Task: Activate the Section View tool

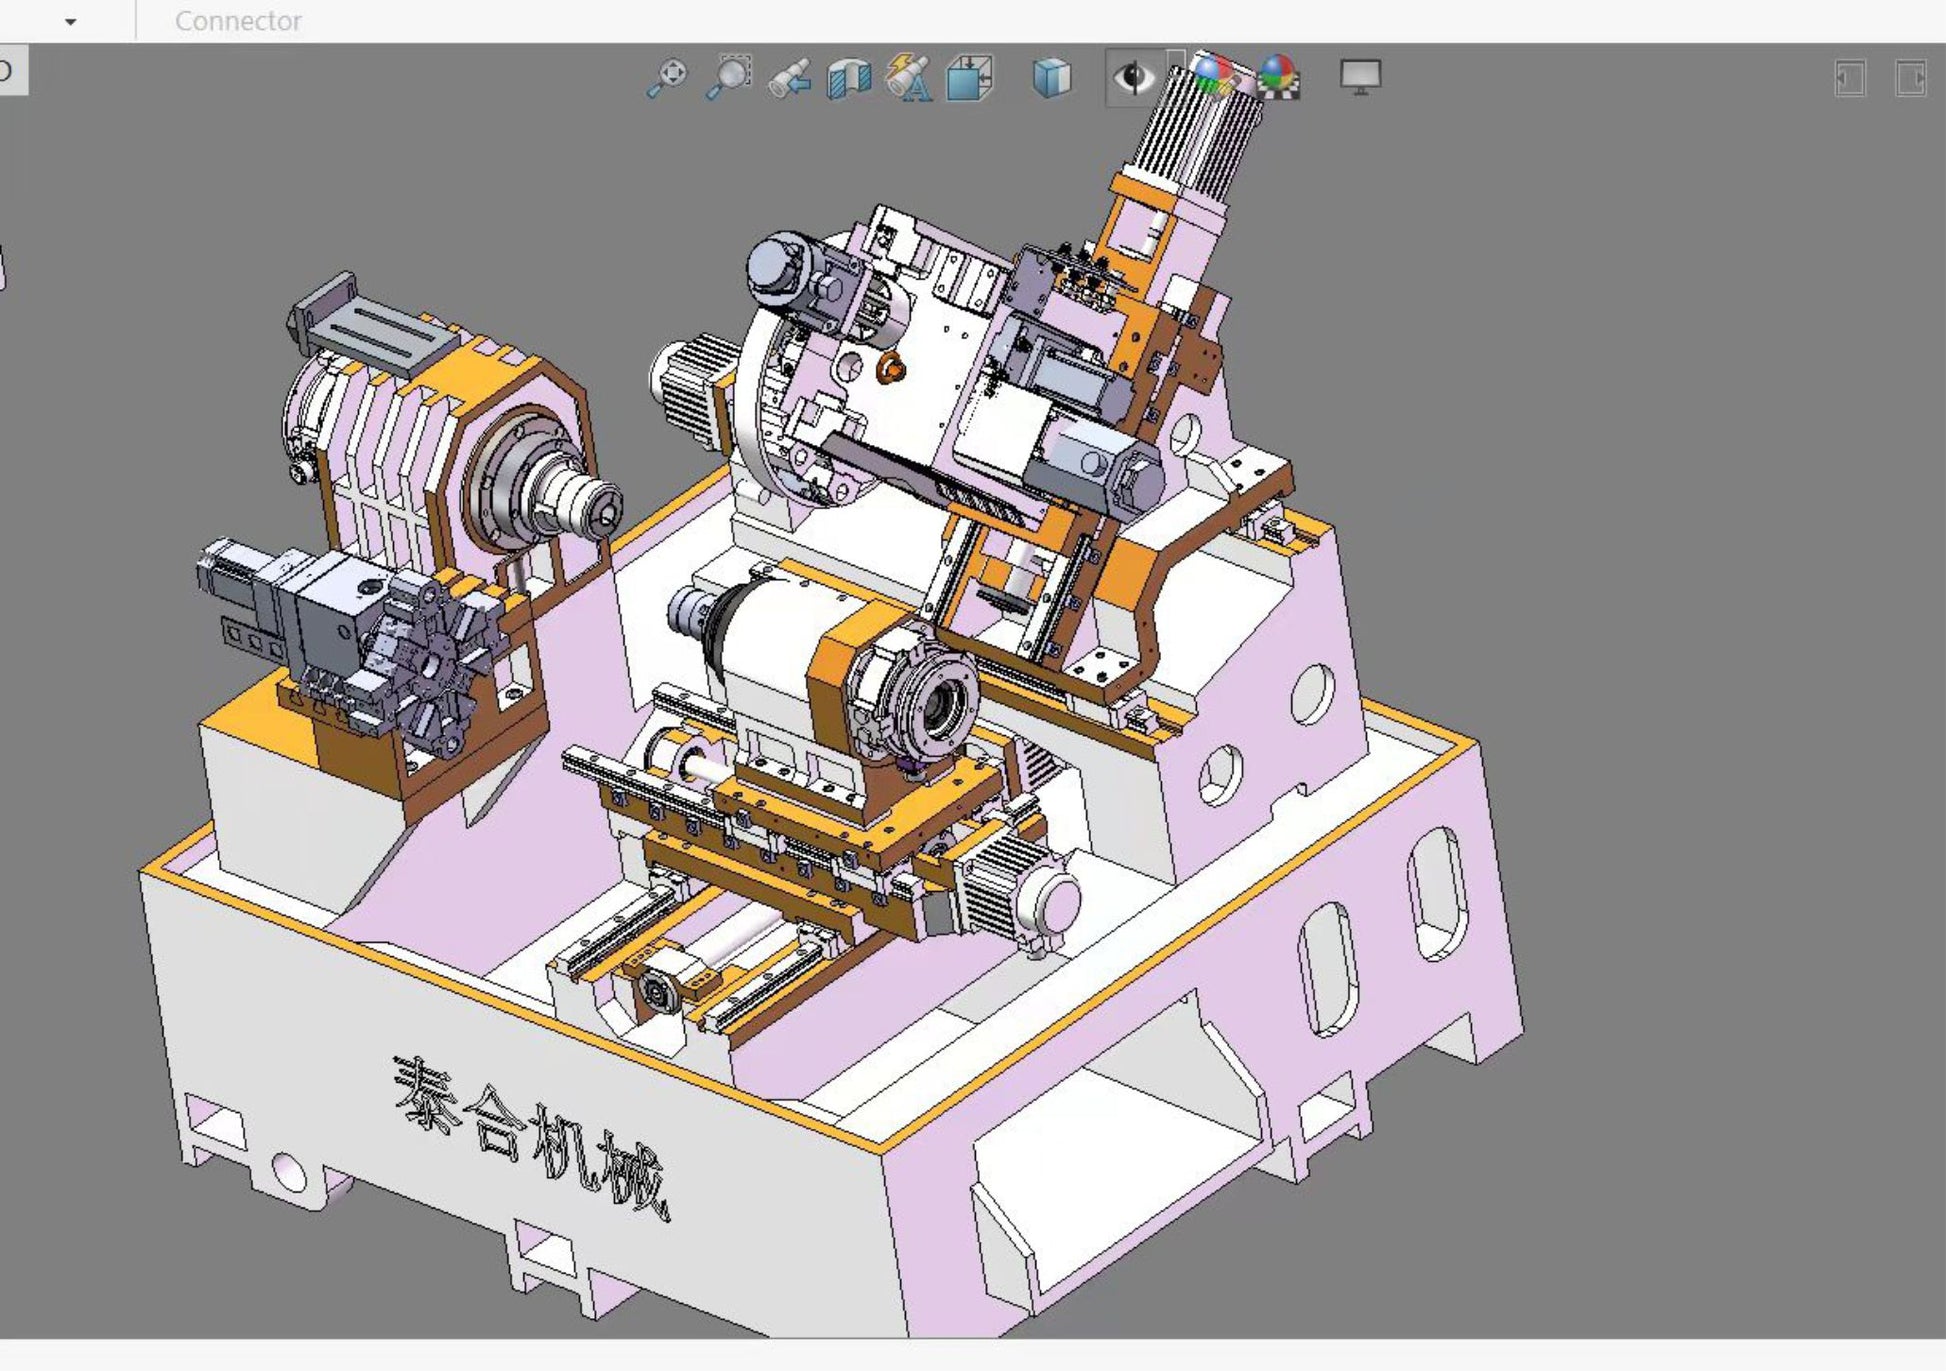Action: coord(849,78)
